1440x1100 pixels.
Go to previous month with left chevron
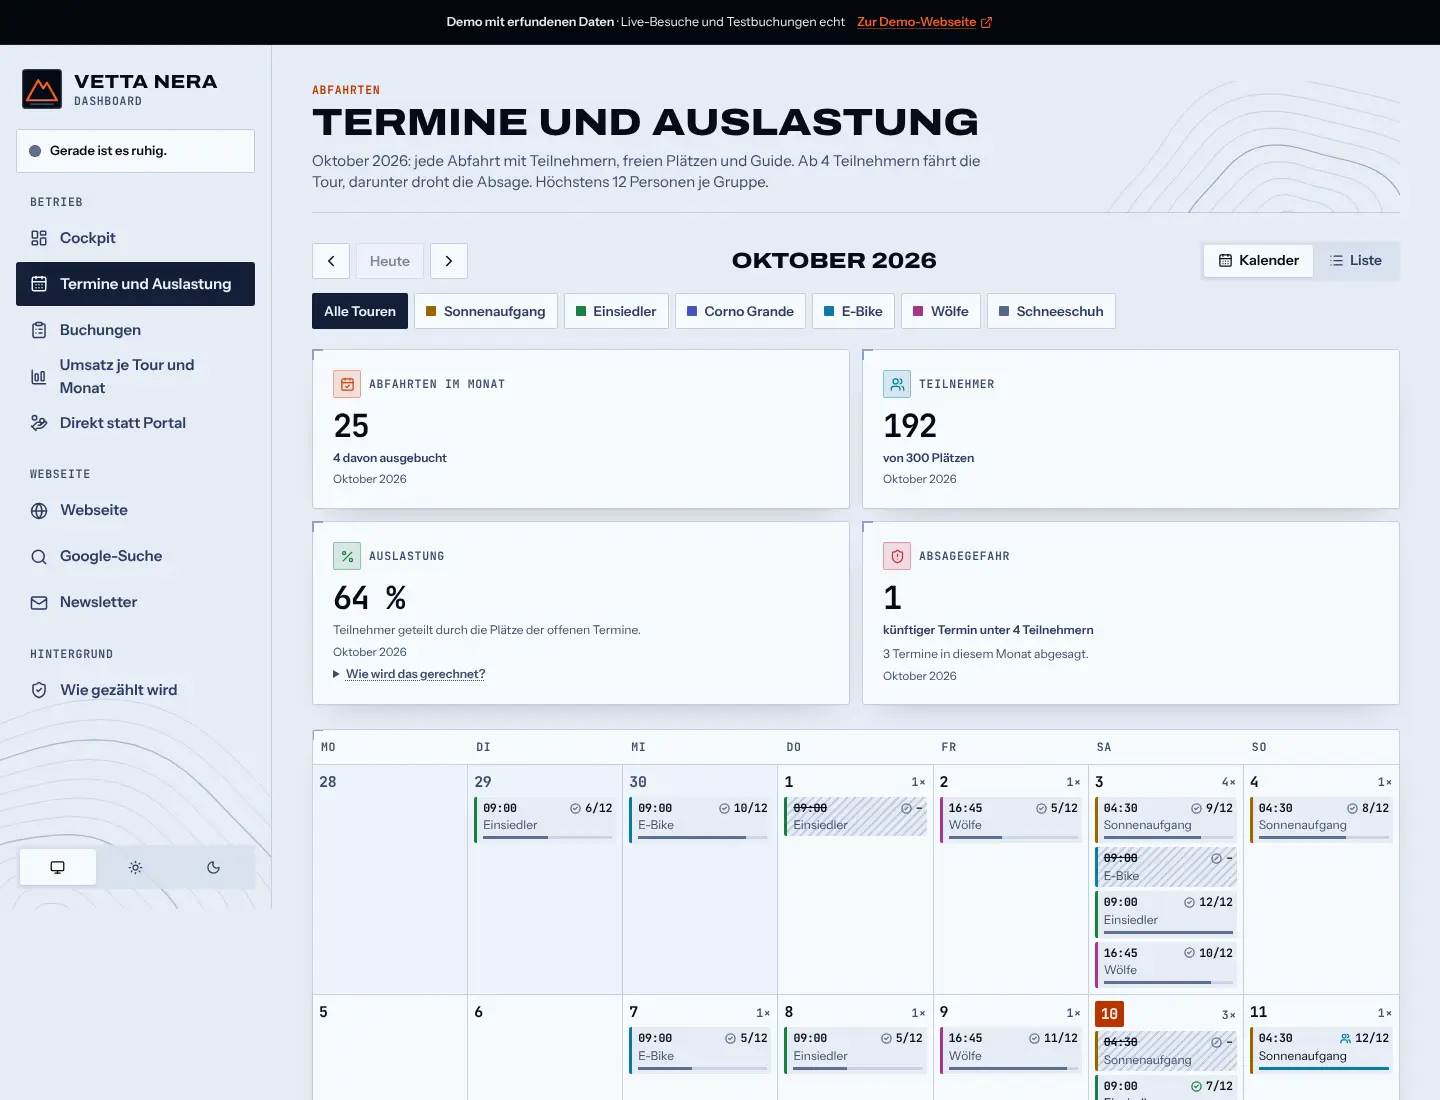point(331,261)
